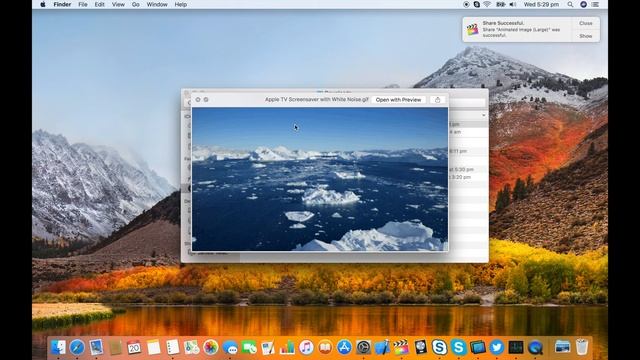This screenshot has width=640, height=360.
Task: Open QuickTime Player from the Dock
Action: click(x=535, y=347)
